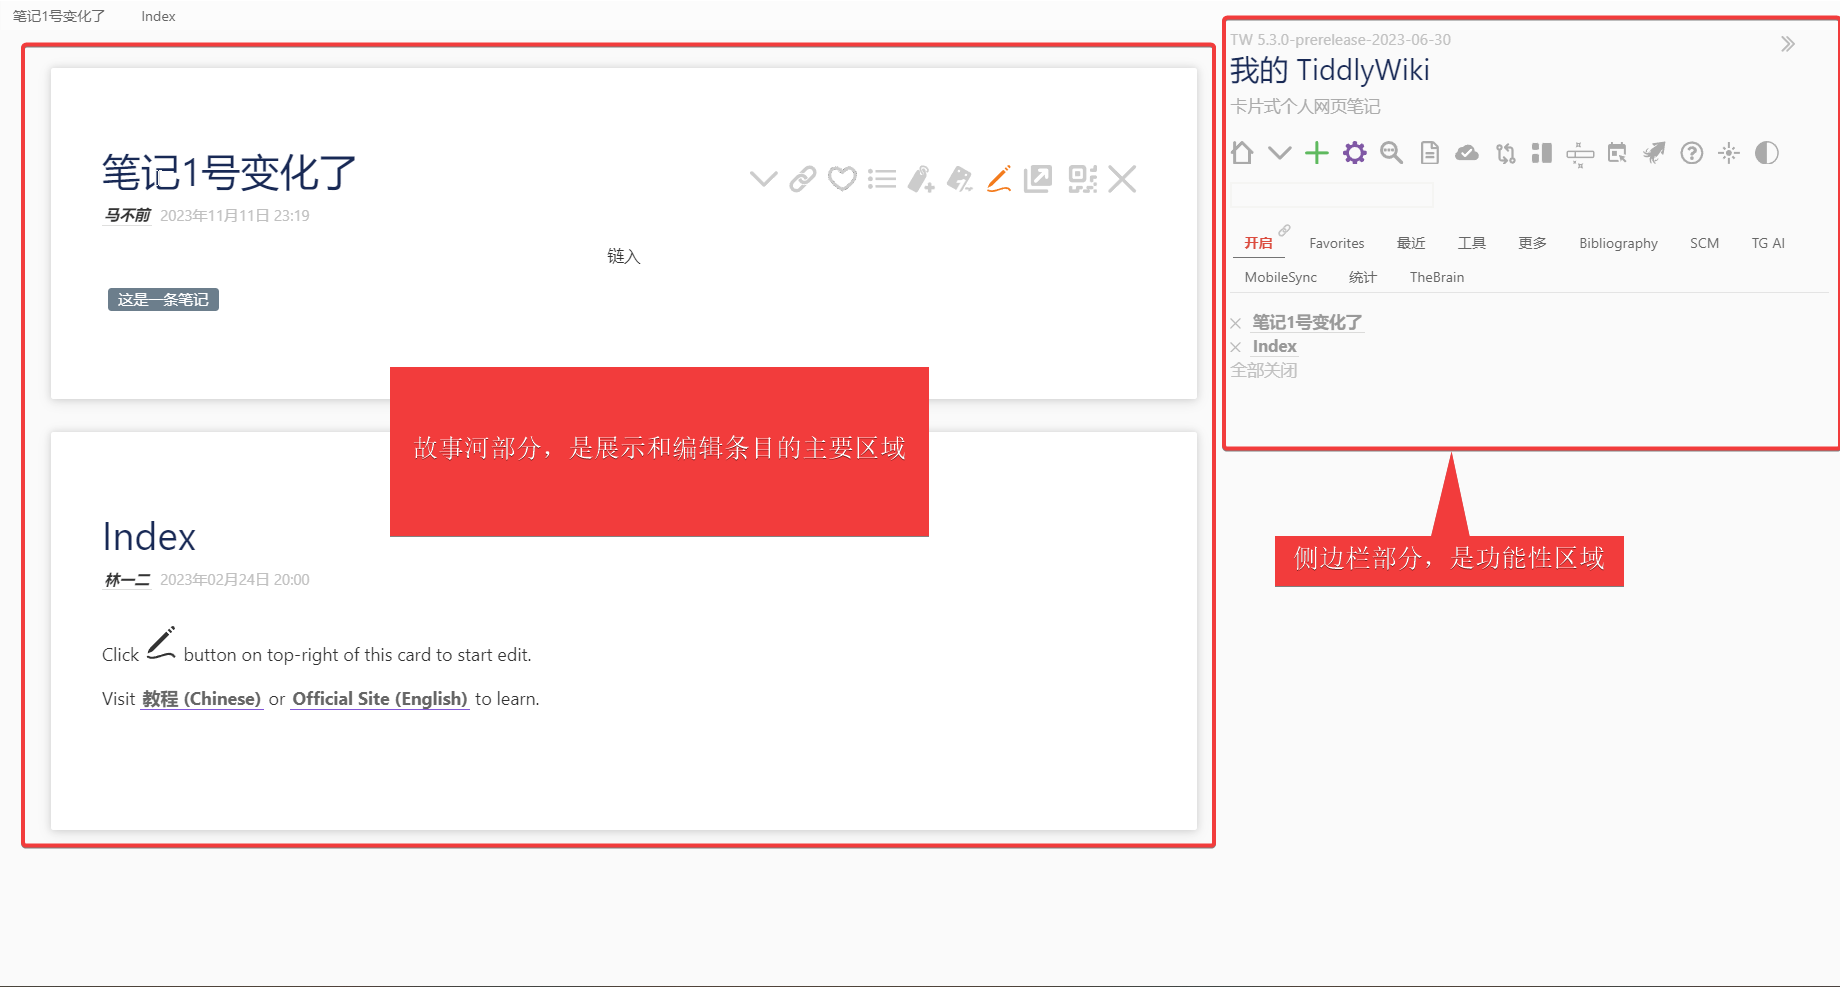
Task: Open advanced search magnifier icon
Action: (1391, 153)
